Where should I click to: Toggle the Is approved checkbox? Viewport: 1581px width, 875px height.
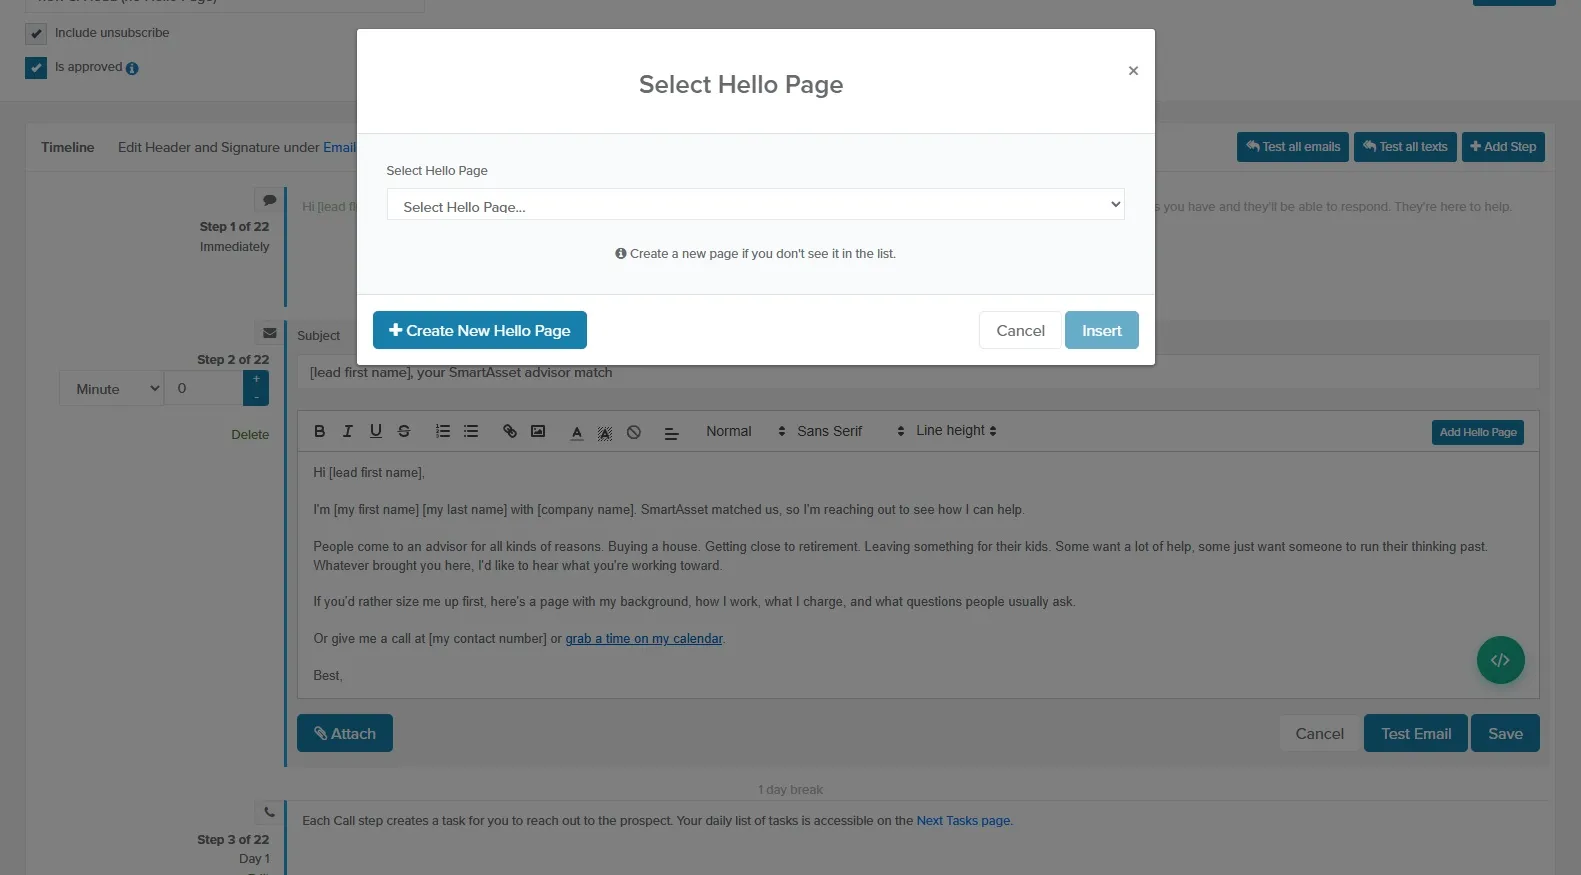(x=36, y=68)
